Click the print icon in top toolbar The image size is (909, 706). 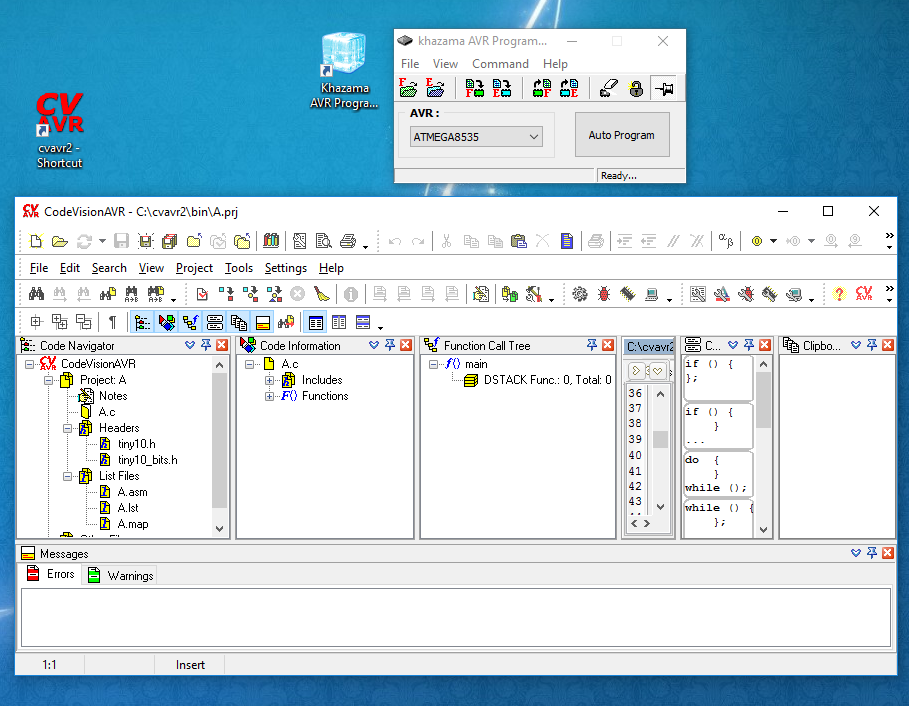pyautogui.click(x=348, y=241)
